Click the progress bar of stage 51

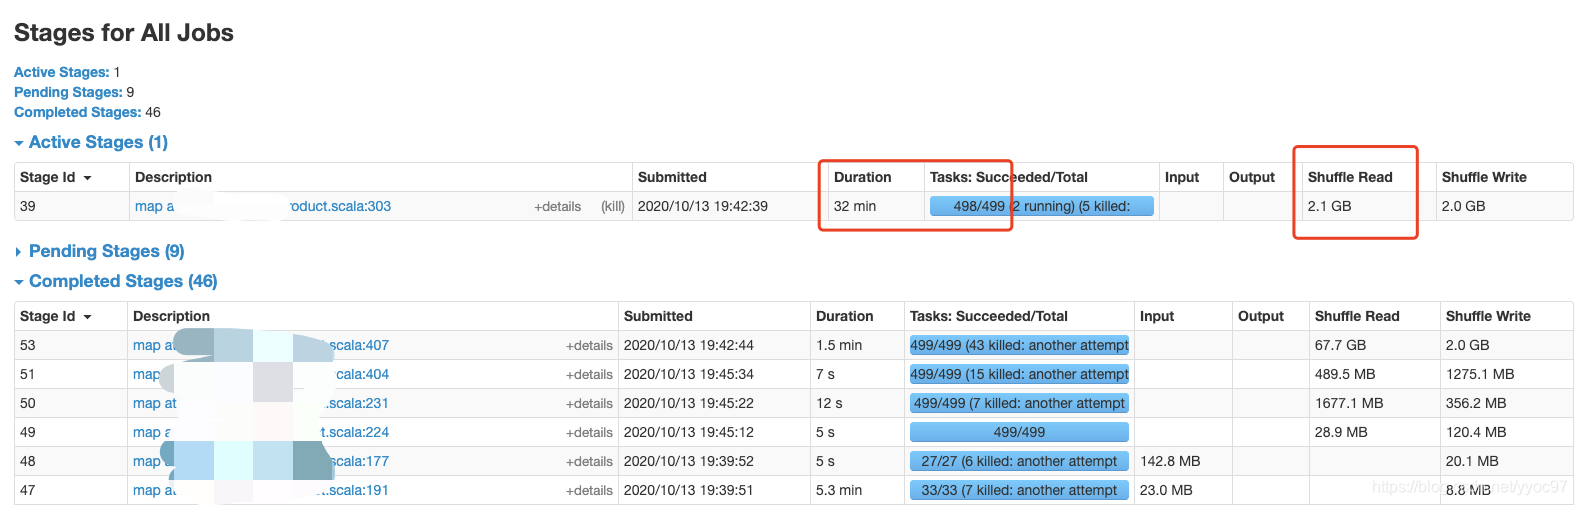point(1019,374)
